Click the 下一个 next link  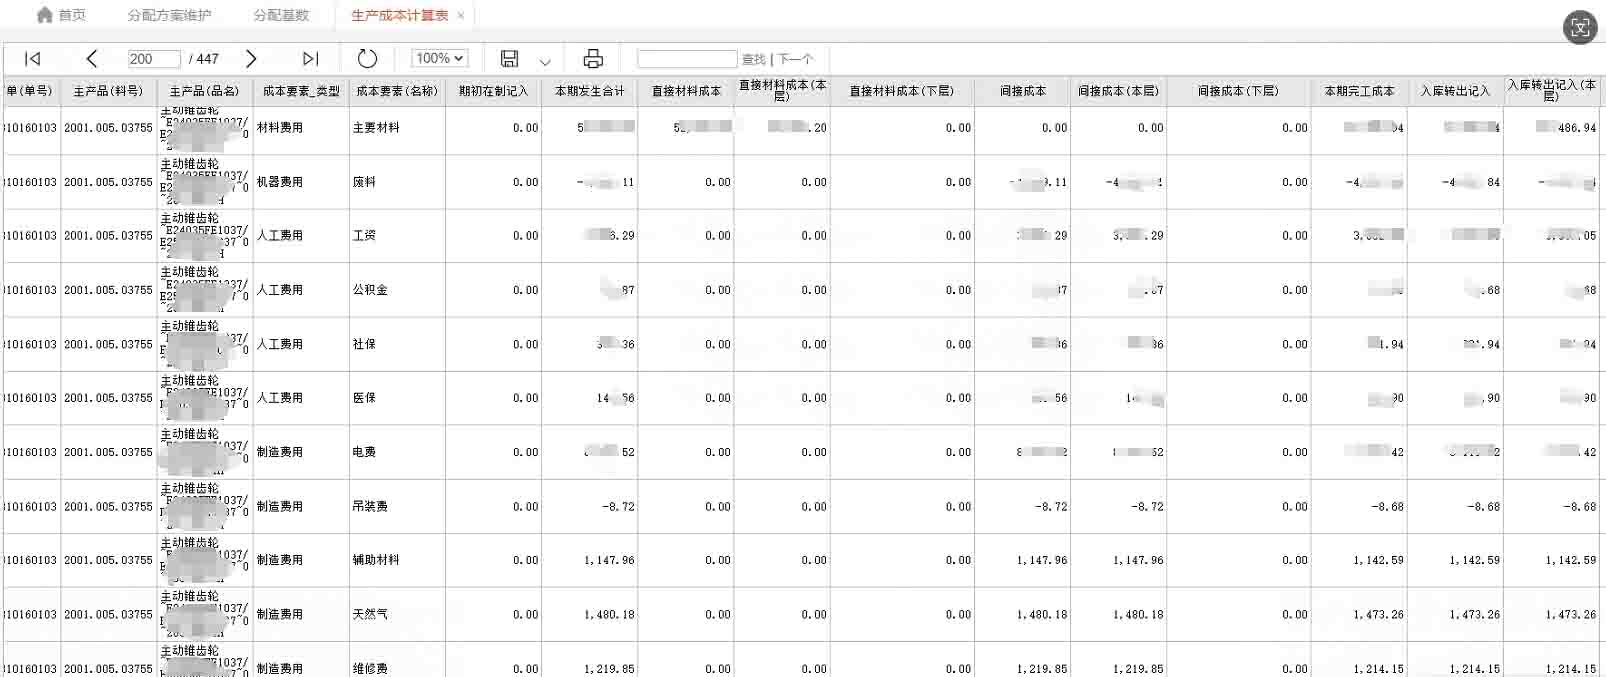[x=796, y=59]
